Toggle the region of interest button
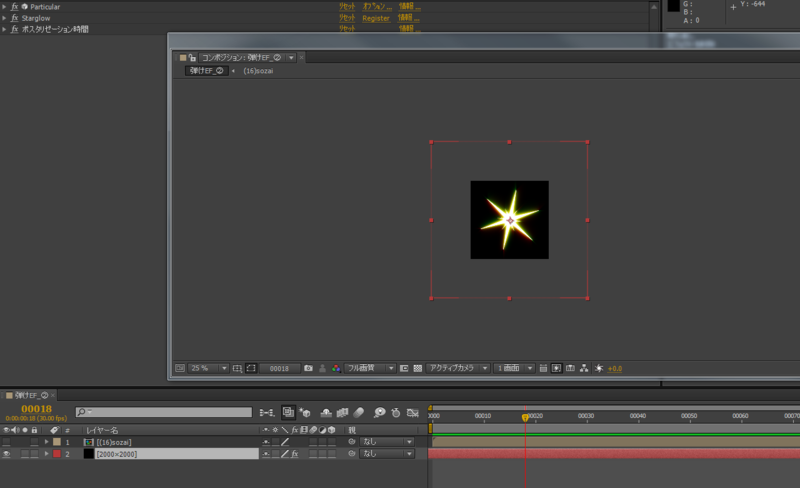 click(x=404, y=368)
